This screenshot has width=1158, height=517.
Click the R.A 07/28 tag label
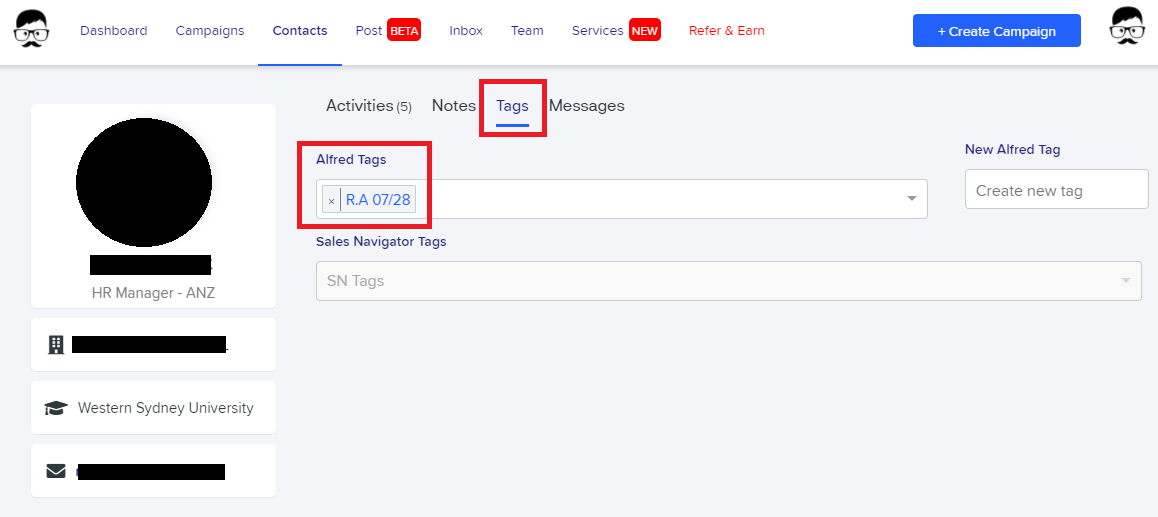click(378, 199)
